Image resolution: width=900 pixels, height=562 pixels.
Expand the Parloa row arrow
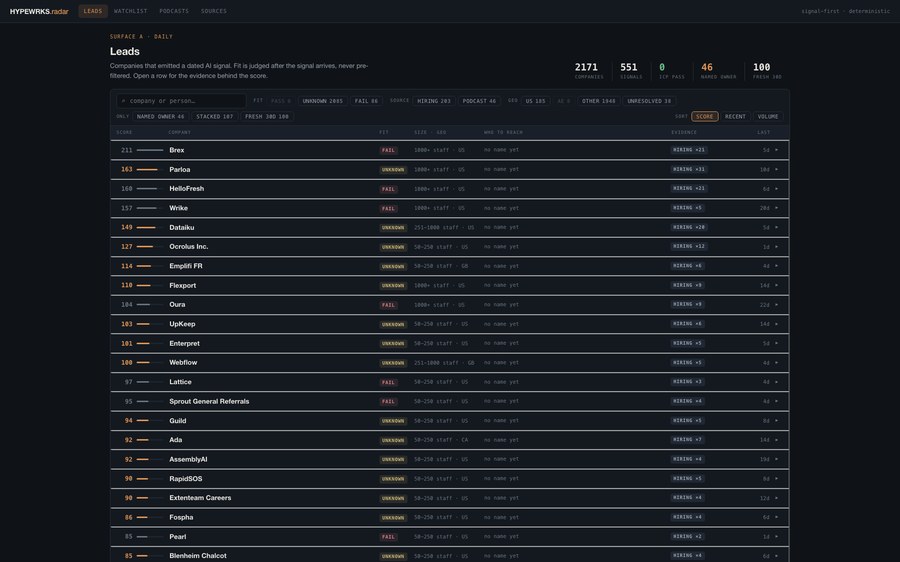[777, 169]
